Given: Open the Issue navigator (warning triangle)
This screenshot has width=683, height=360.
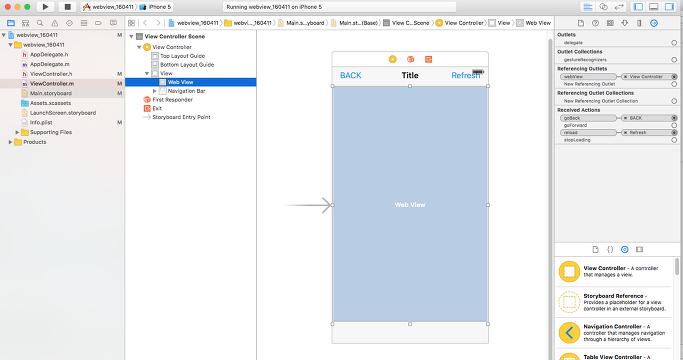Looking at the screenshot, I should coord(54,23).
